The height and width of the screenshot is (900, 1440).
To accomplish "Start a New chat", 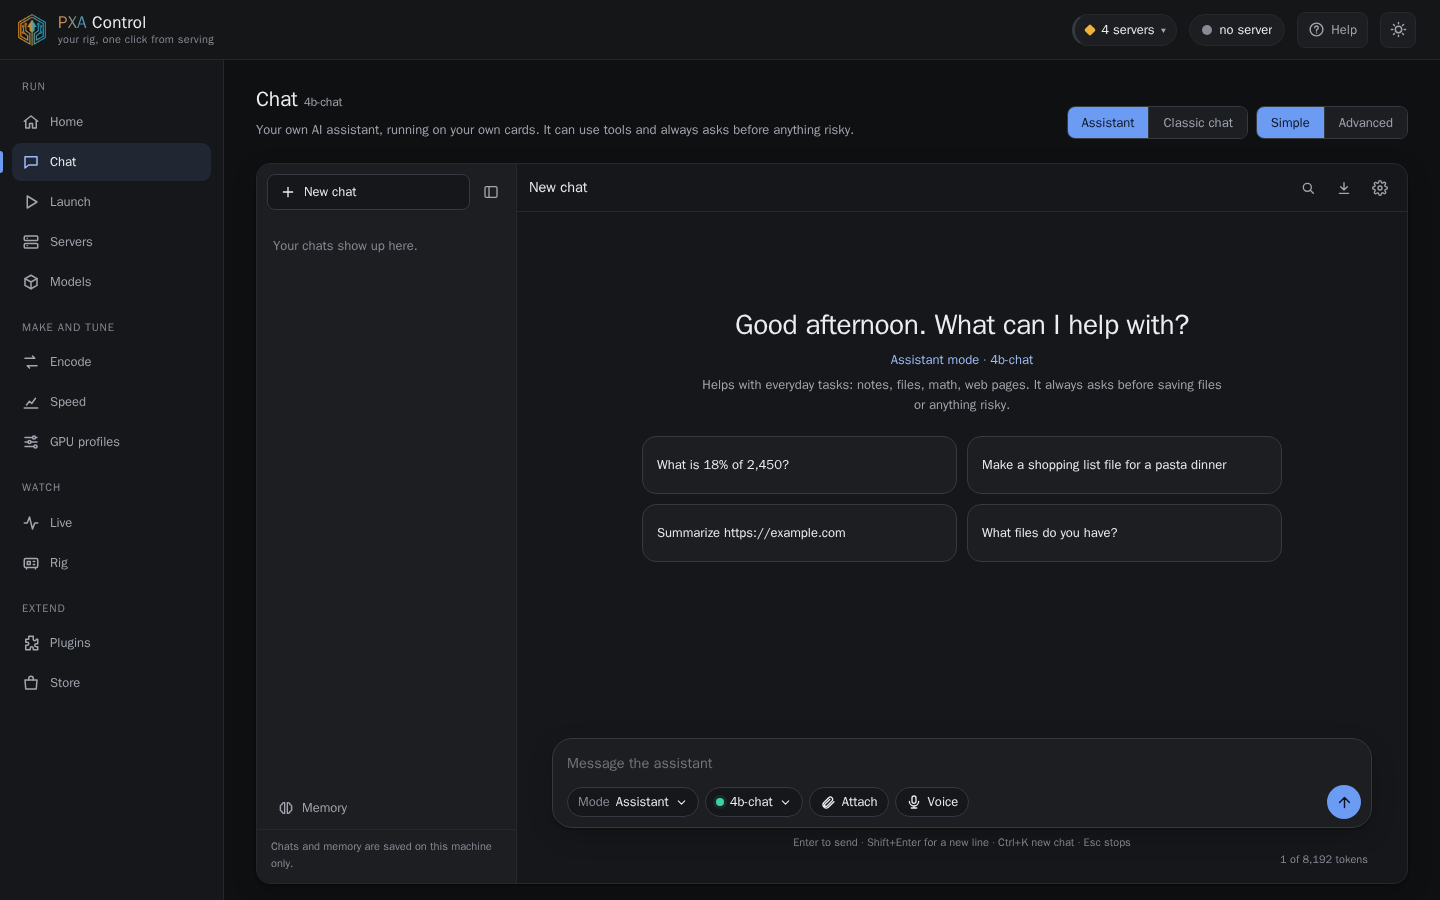I will [x=368, y=192].
